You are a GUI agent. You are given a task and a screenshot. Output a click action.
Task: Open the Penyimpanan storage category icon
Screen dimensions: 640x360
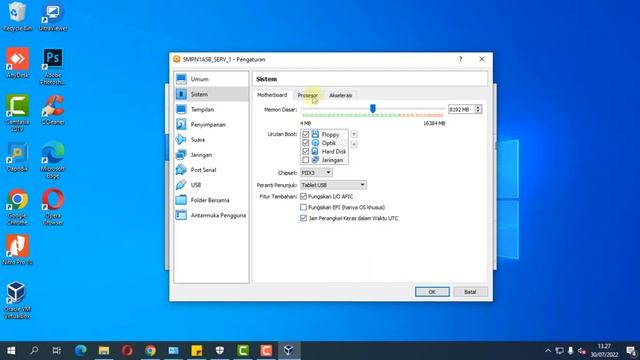coord(182,124)
